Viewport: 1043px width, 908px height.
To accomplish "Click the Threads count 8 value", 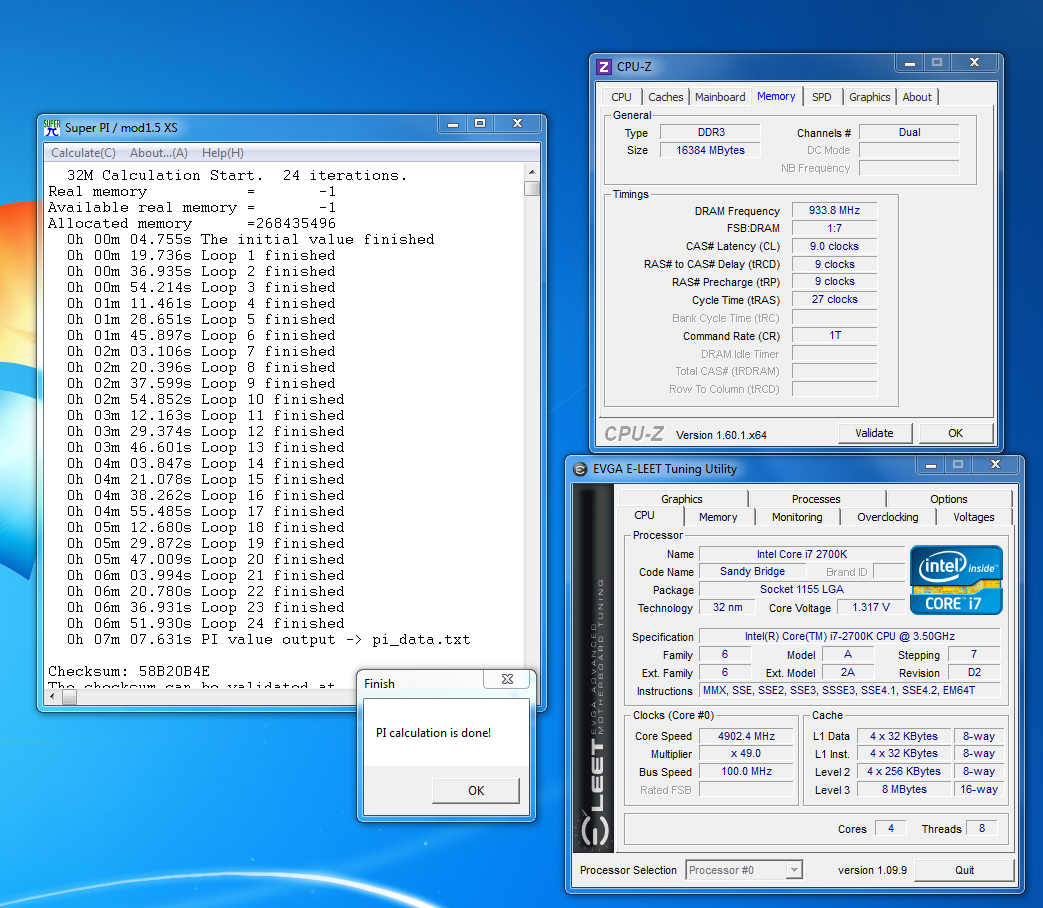I will click(x=982, y=828).
